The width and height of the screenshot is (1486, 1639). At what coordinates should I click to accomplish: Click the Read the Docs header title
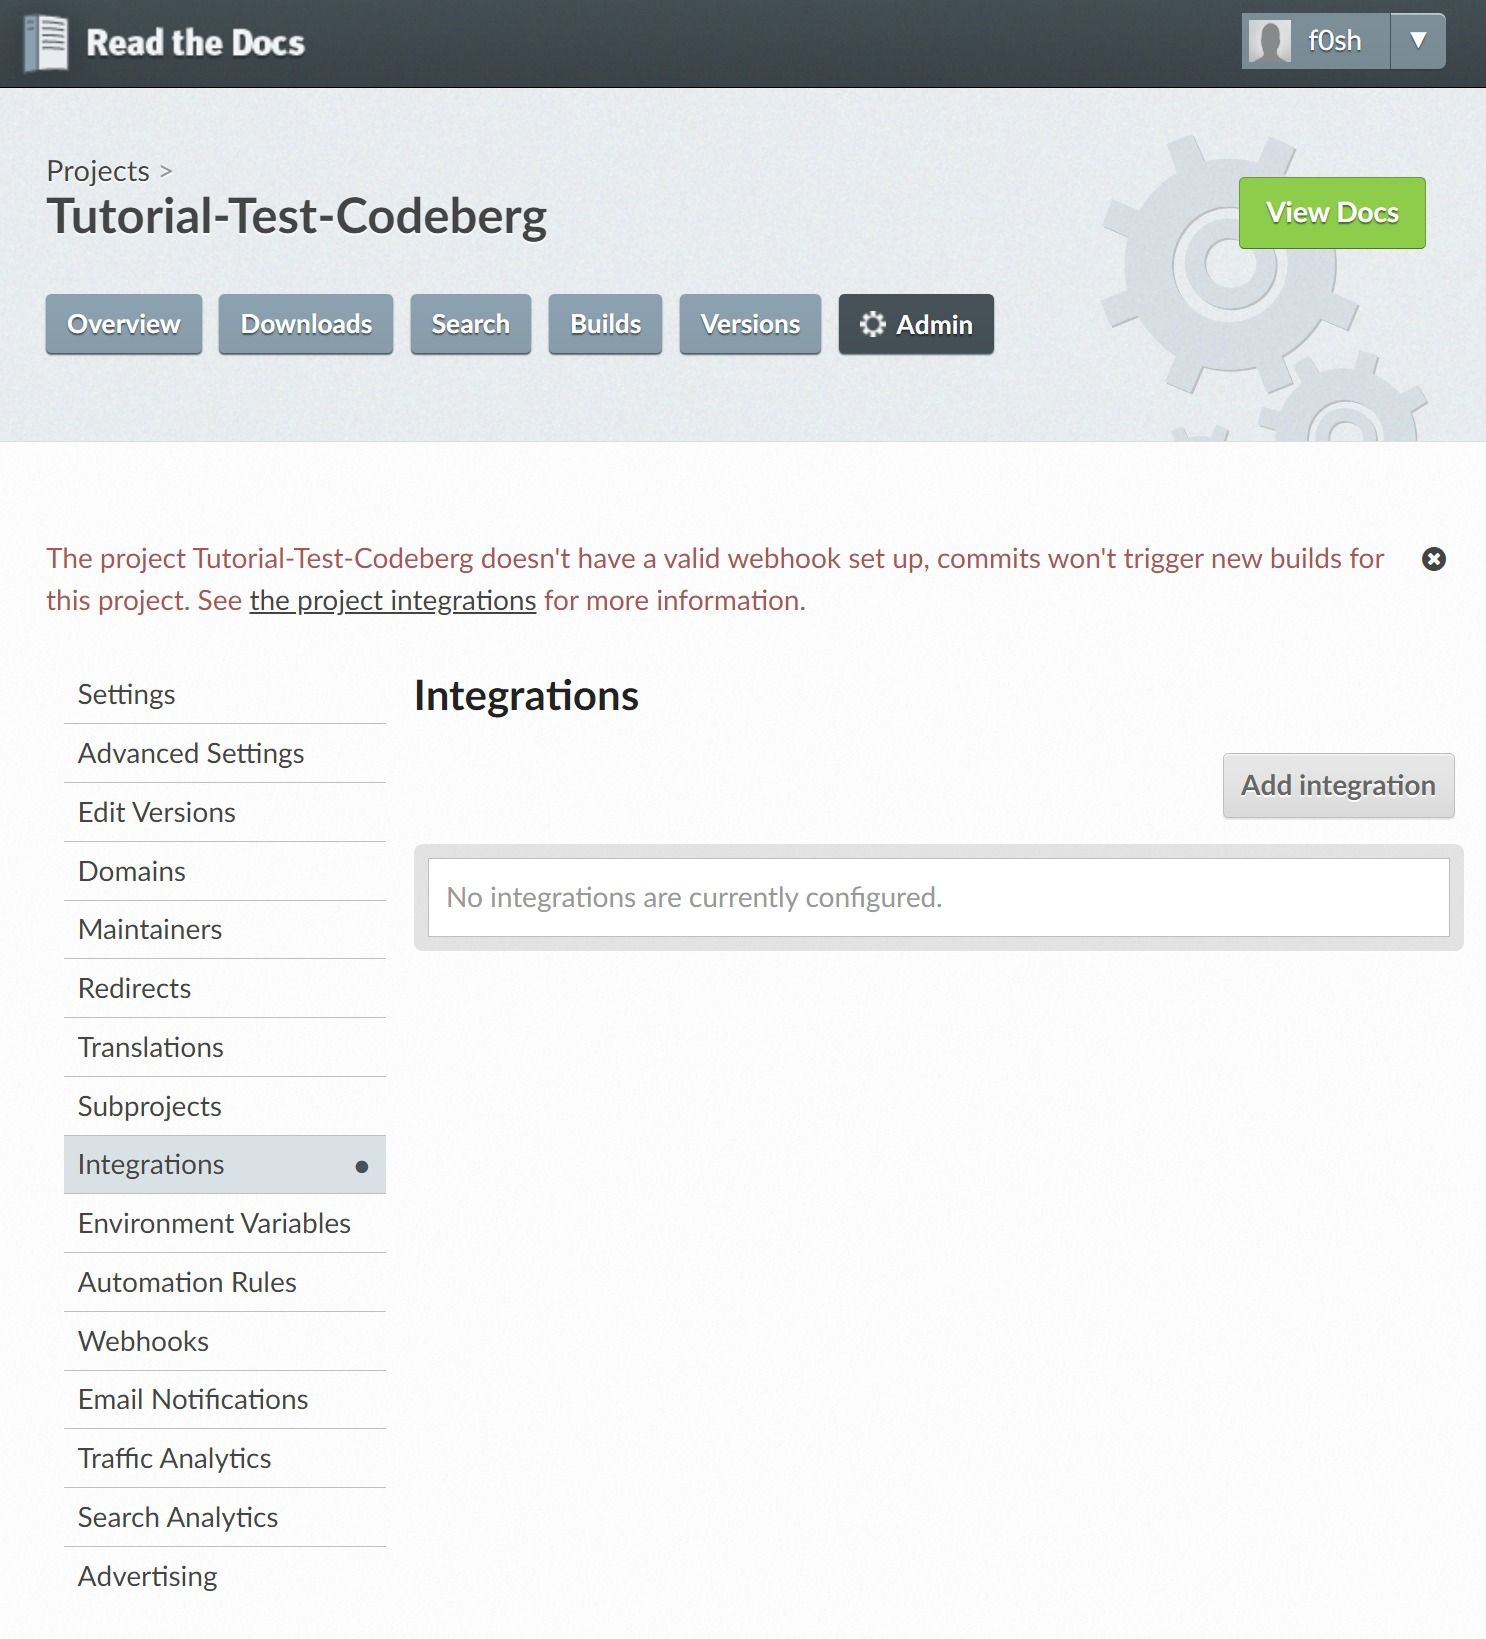196,43
